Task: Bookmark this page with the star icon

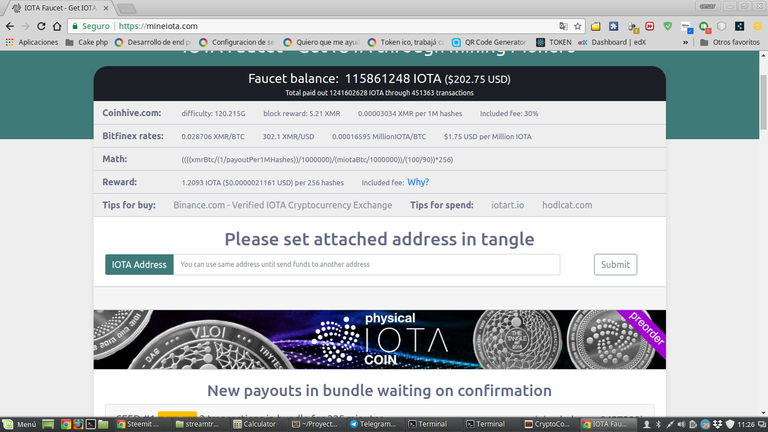Action: click(x=577, y=26)
